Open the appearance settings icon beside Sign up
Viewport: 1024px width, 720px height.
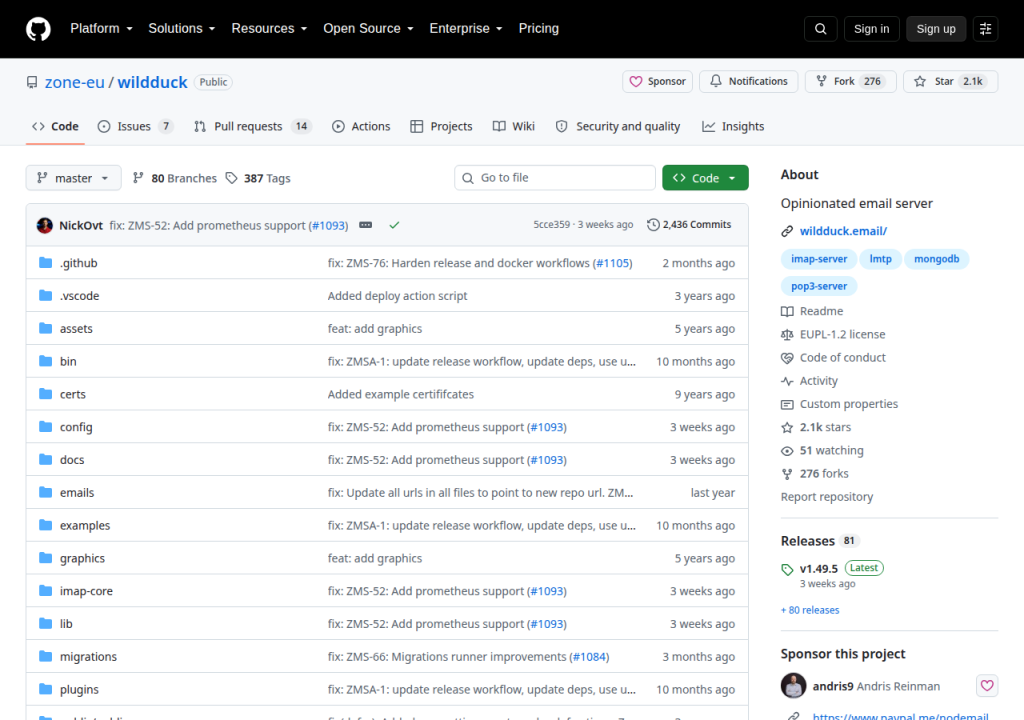[985, 29]
